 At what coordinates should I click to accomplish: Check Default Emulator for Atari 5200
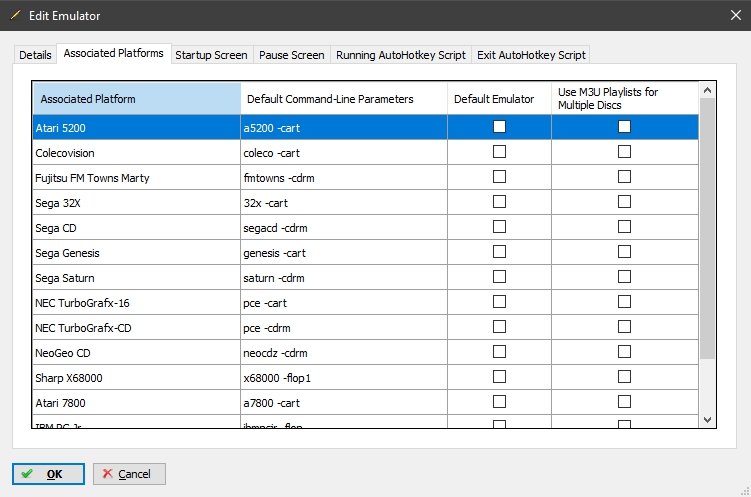499,127
